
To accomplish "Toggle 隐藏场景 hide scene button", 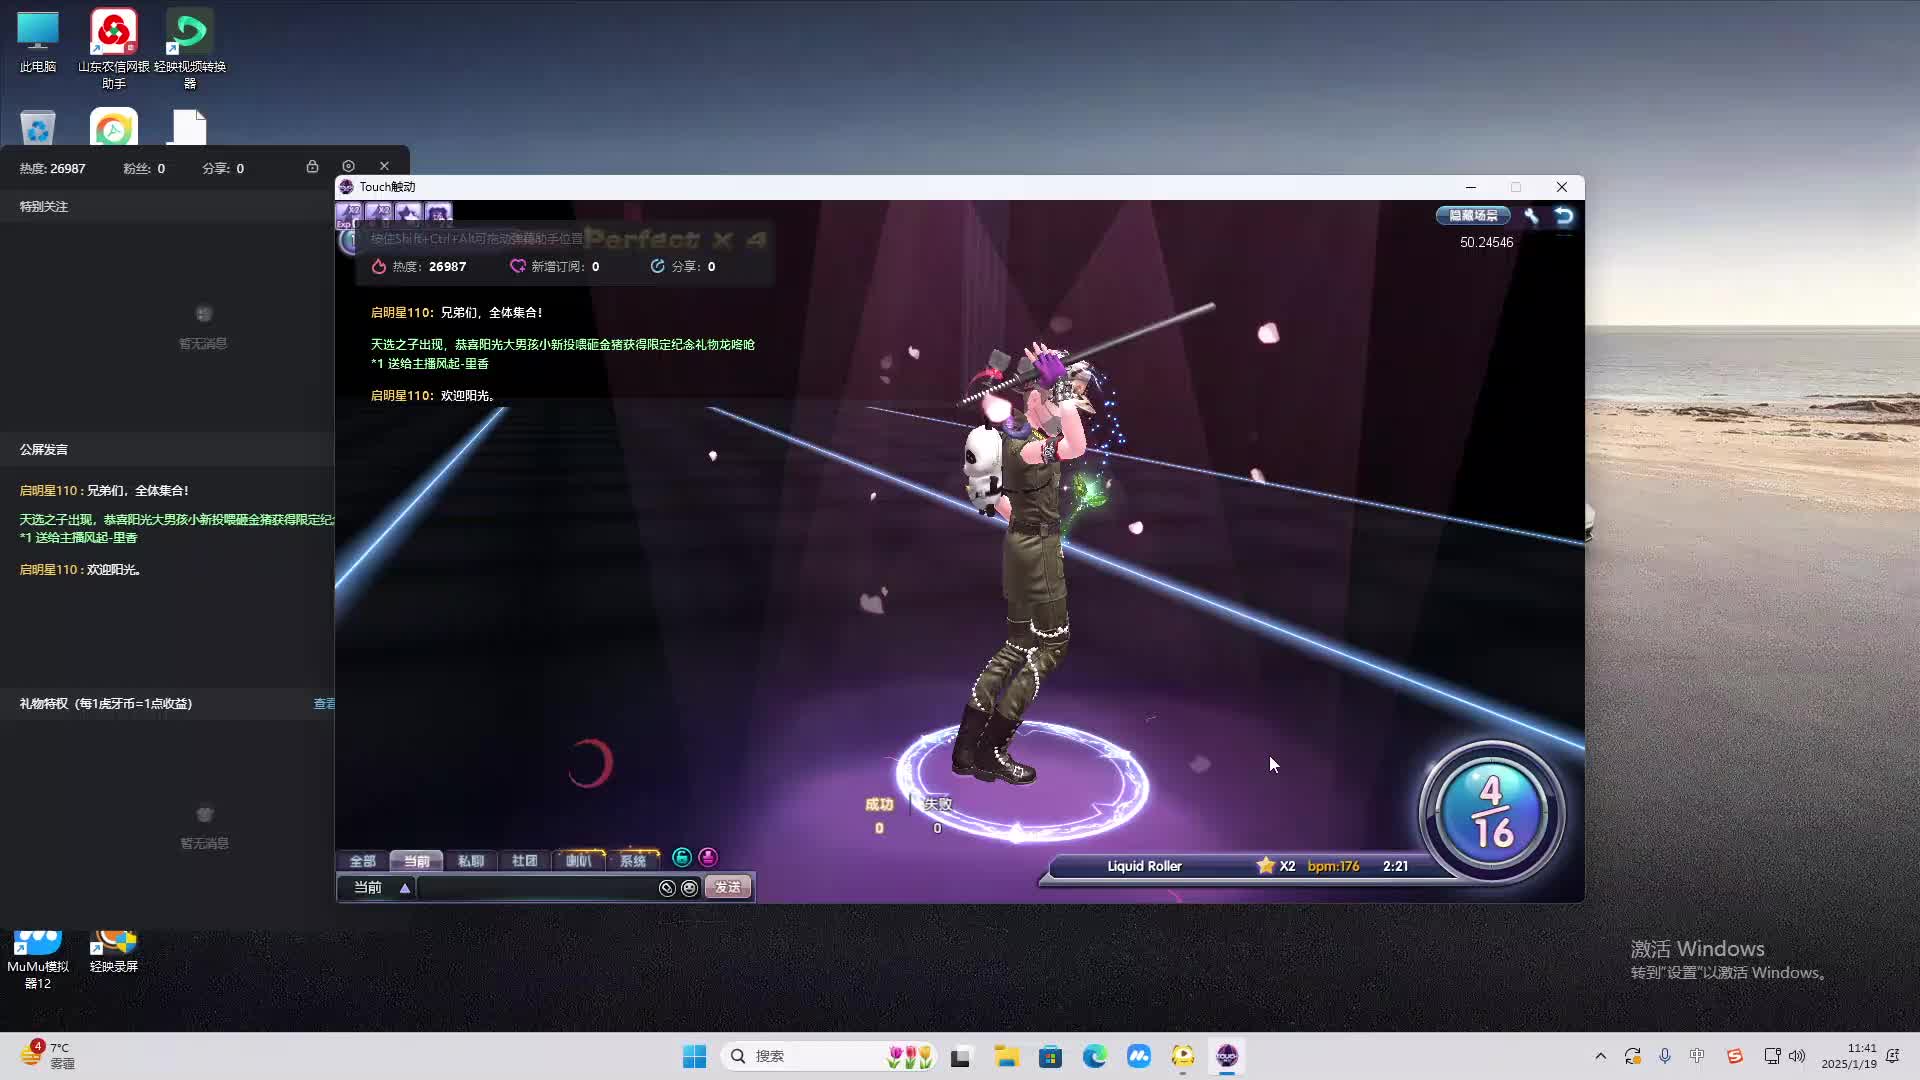I will [x=1473, y=216].
